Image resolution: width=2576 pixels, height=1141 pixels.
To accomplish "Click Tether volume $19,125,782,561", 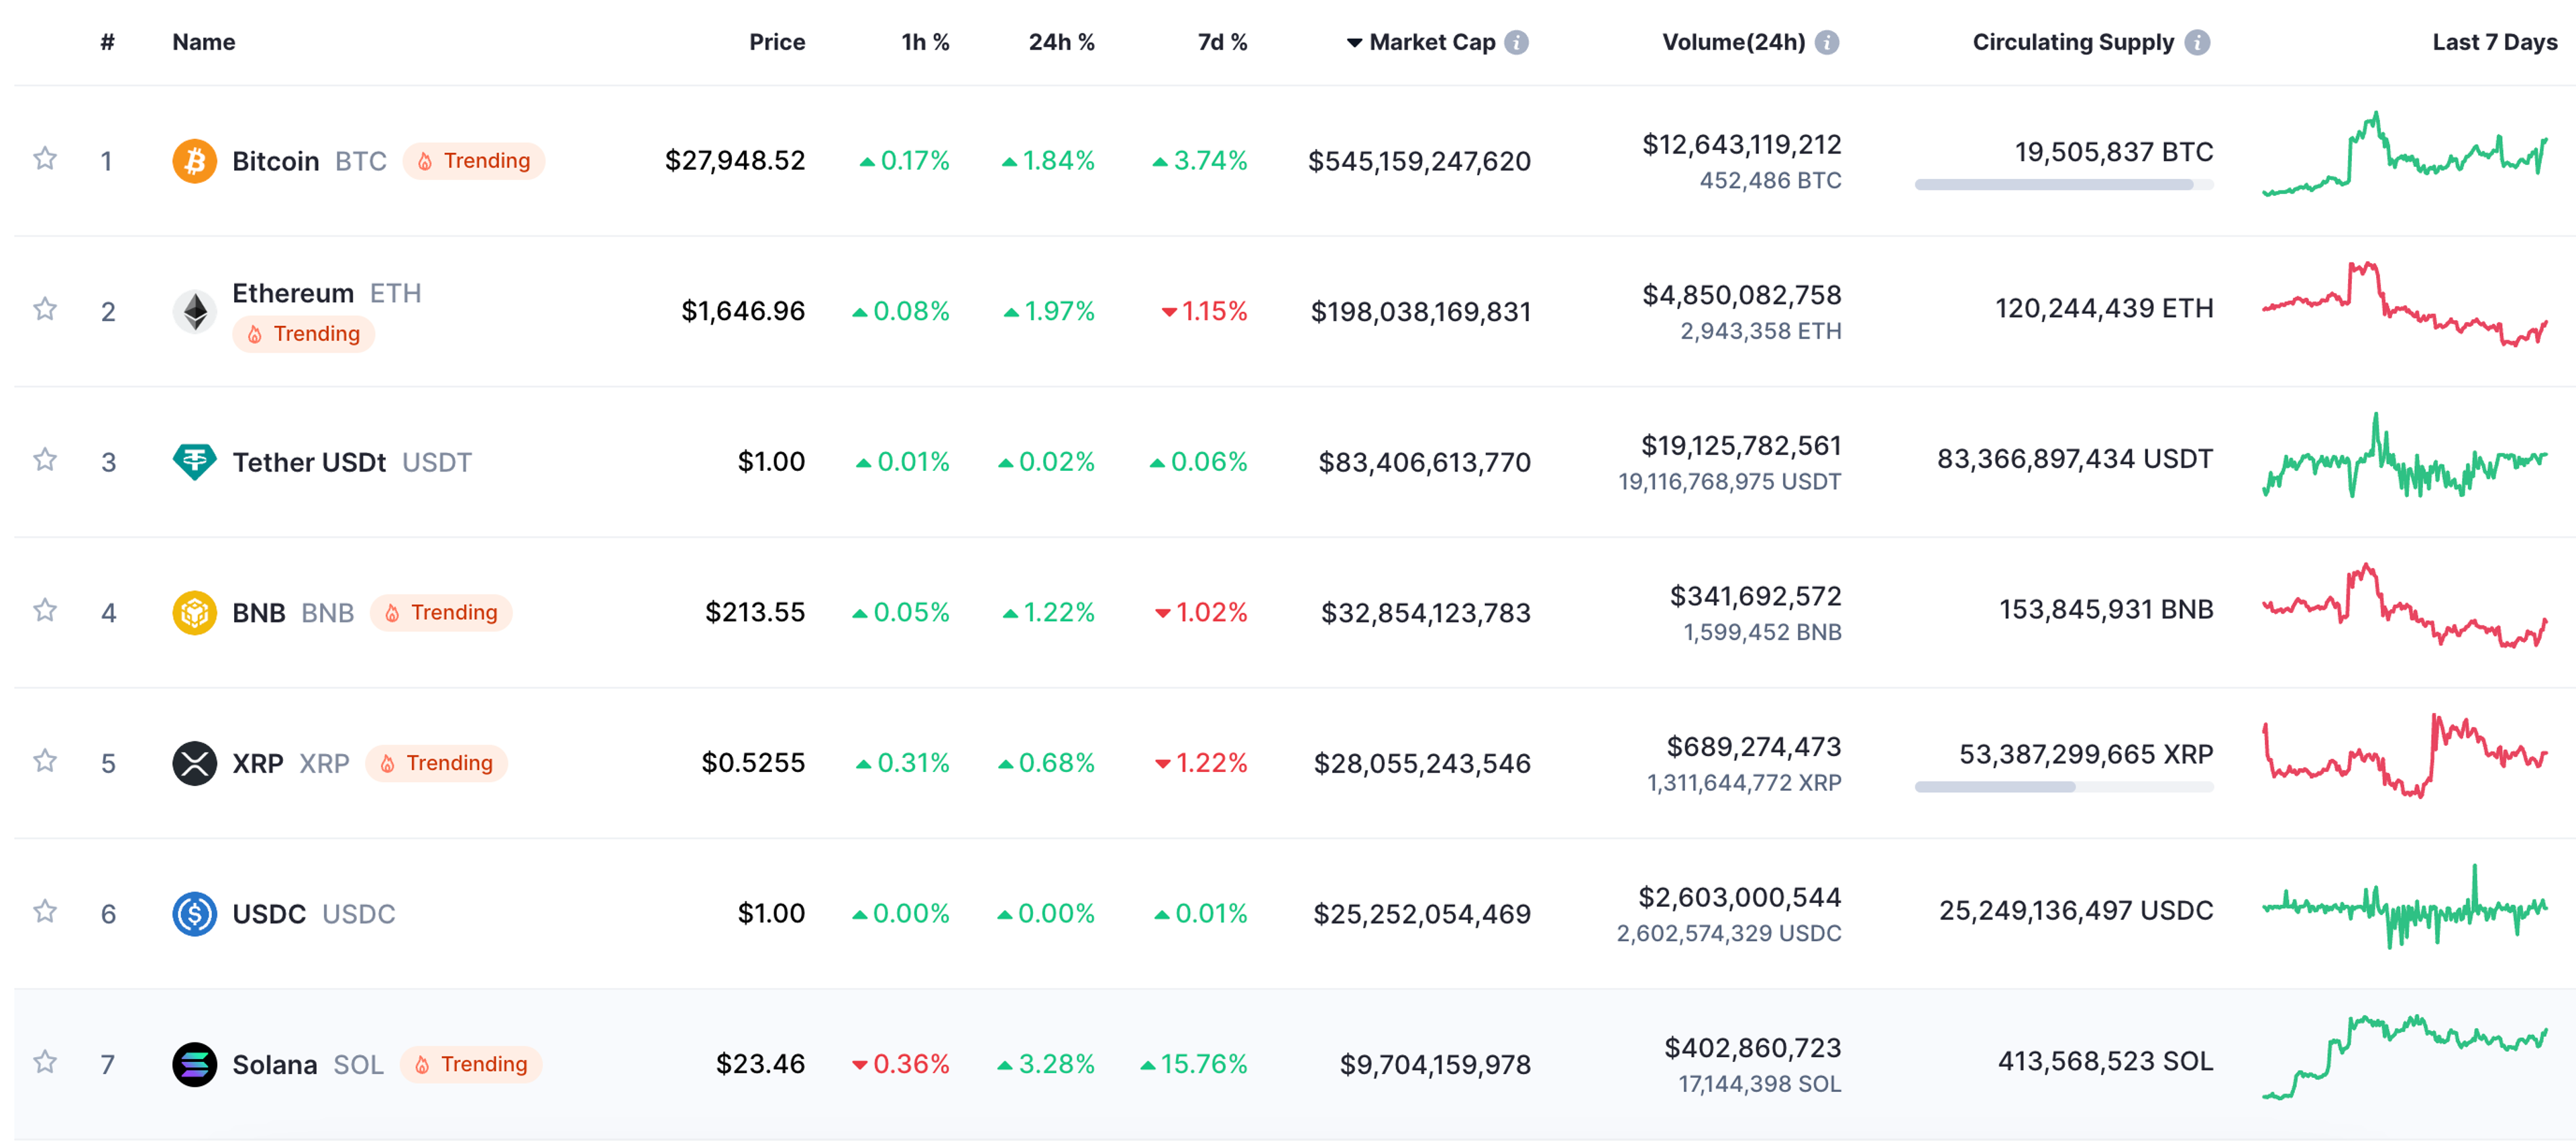I will (1741, 446).
